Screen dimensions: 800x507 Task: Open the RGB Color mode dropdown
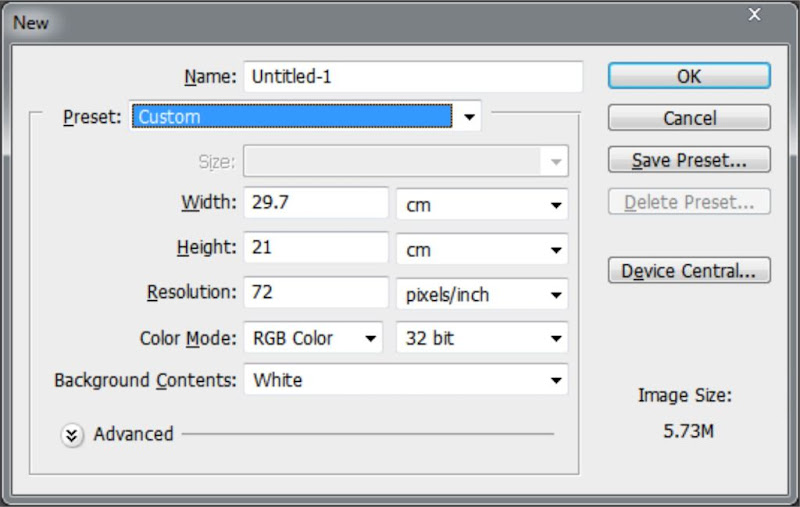313,338
